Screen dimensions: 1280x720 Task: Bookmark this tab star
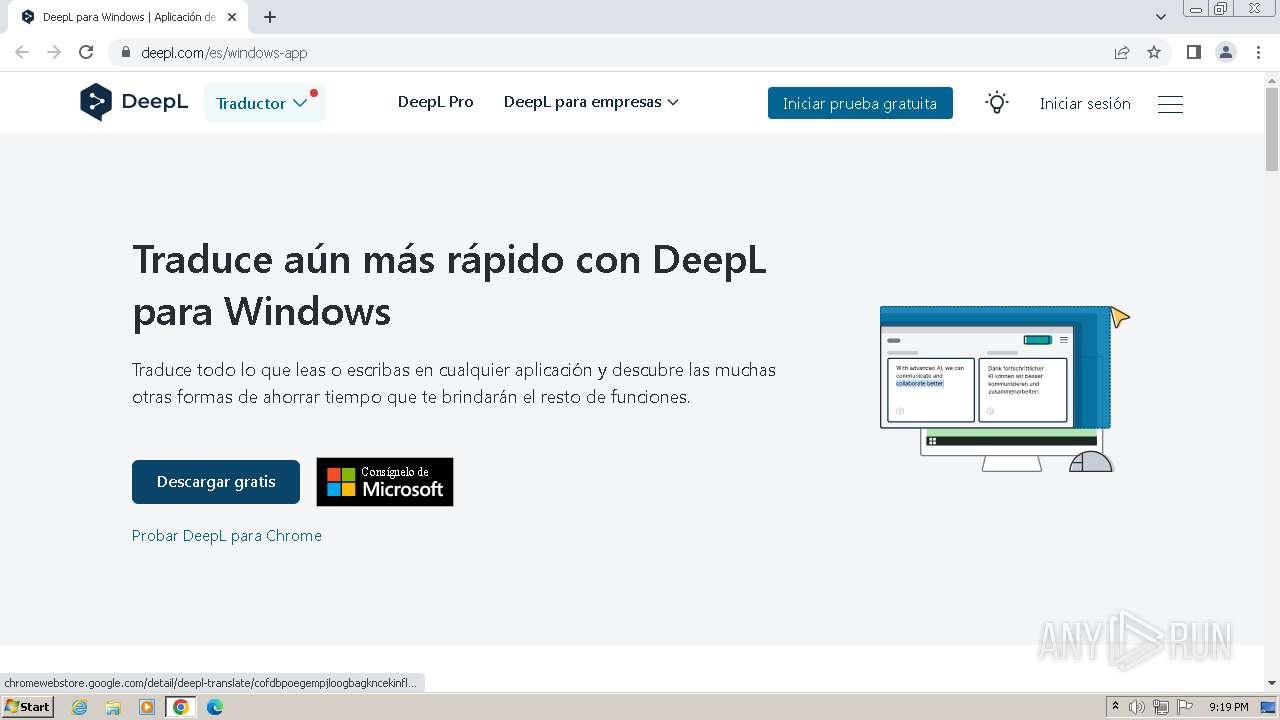coord(1154,53)
